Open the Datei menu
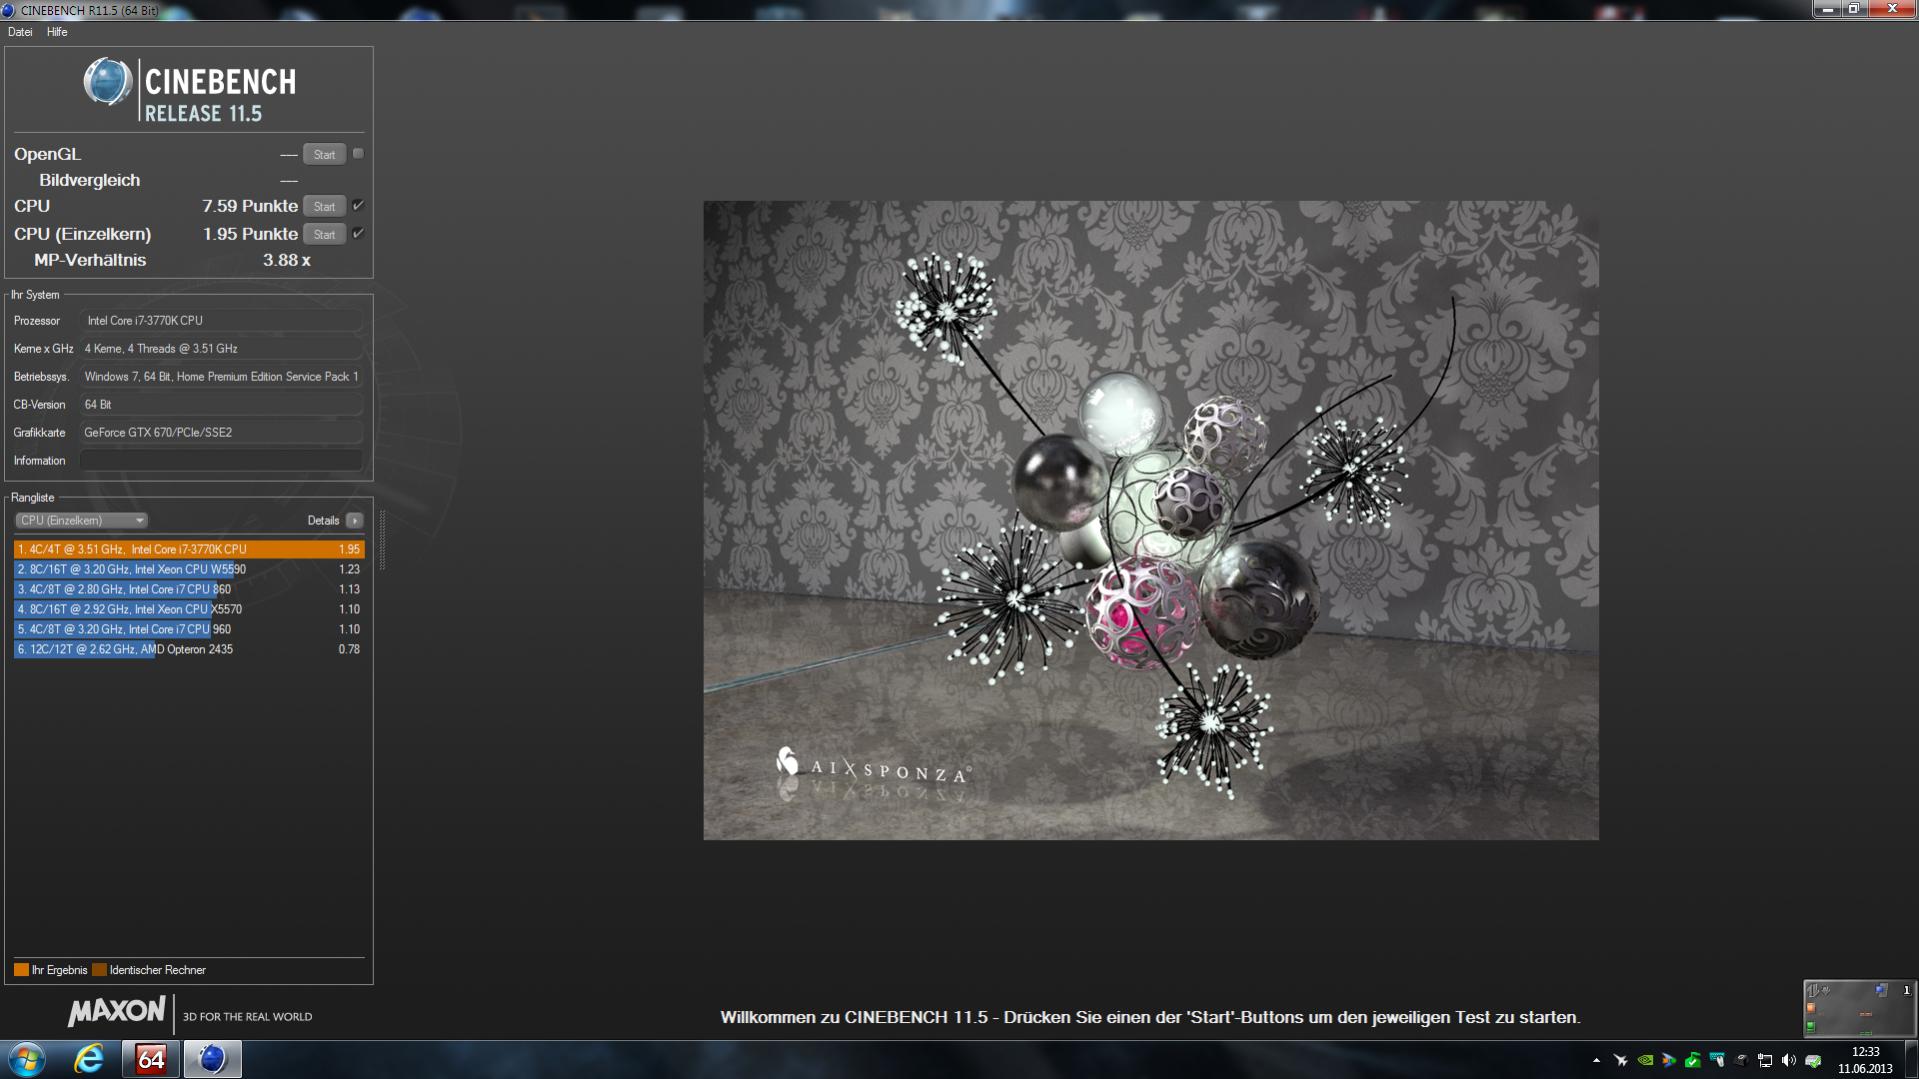The image size is (1919, 1079). coord(20,32)
